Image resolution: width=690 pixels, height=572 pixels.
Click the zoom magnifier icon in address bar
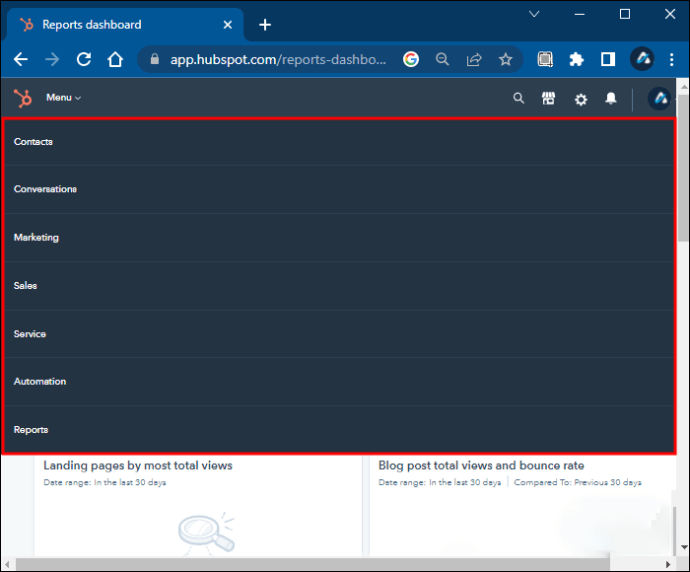click(x=442, y=59)
